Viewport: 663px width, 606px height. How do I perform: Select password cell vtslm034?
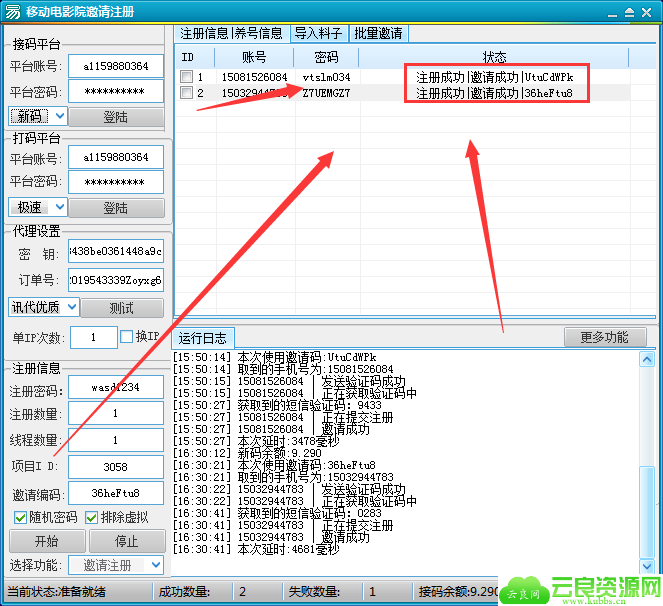pos(327,77)
